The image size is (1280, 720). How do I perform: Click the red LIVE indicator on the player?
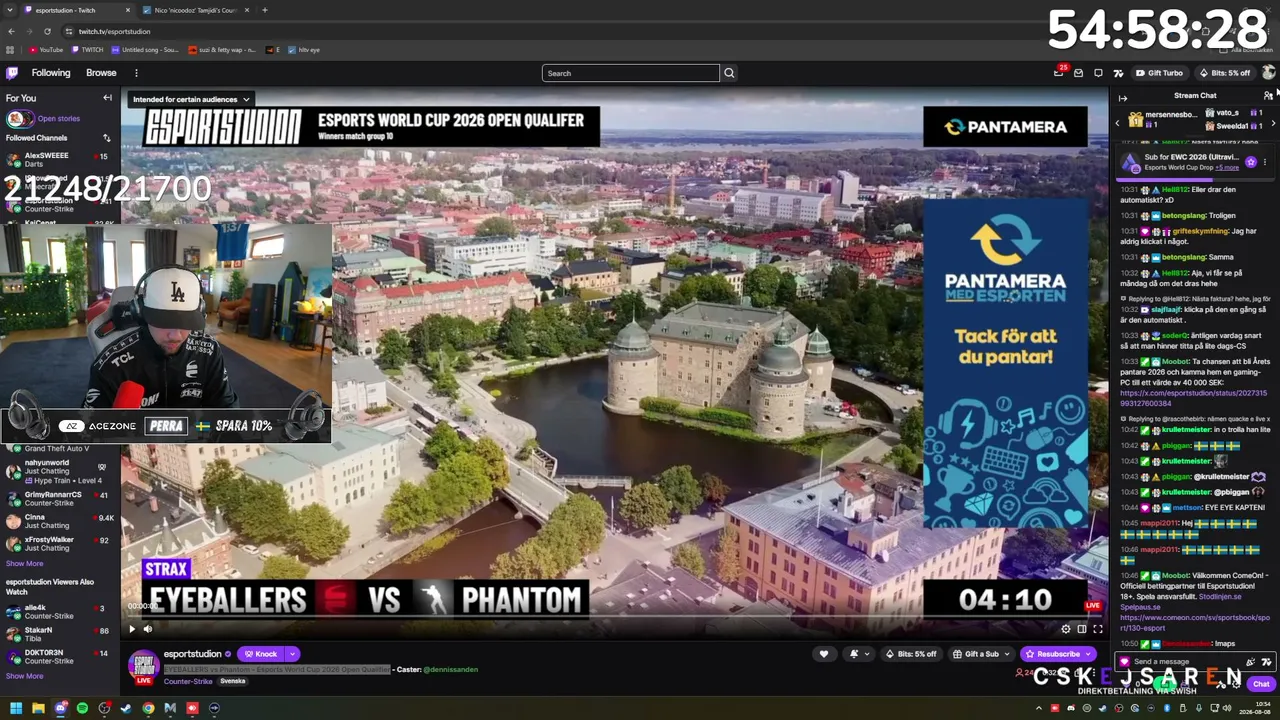pyautogui.click(x=1093, y=605)
